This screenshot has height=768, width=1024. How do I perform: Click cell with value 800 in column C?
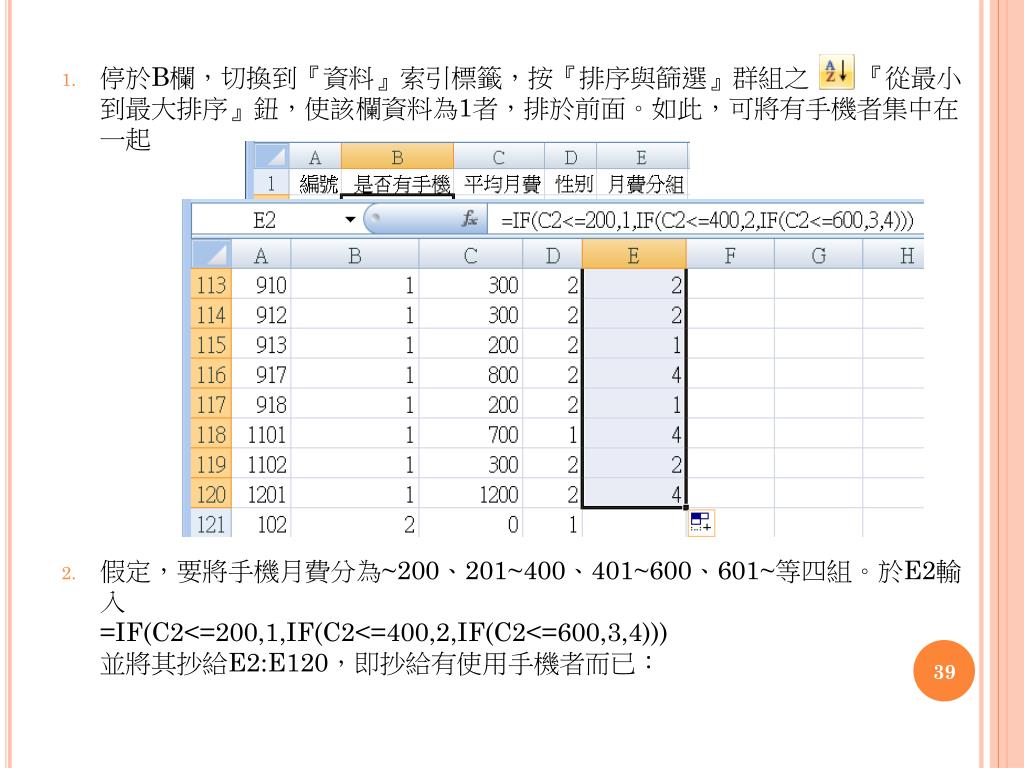coord(470,374)
